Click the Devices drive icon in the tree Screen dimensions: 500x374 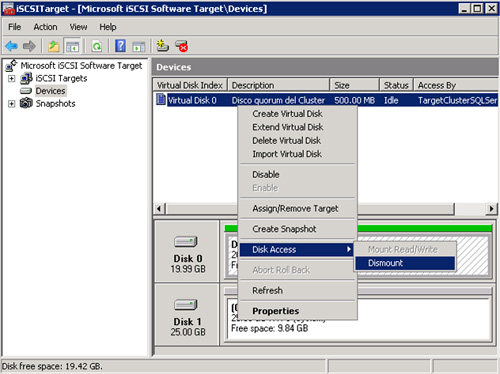[x=26, y=91]
